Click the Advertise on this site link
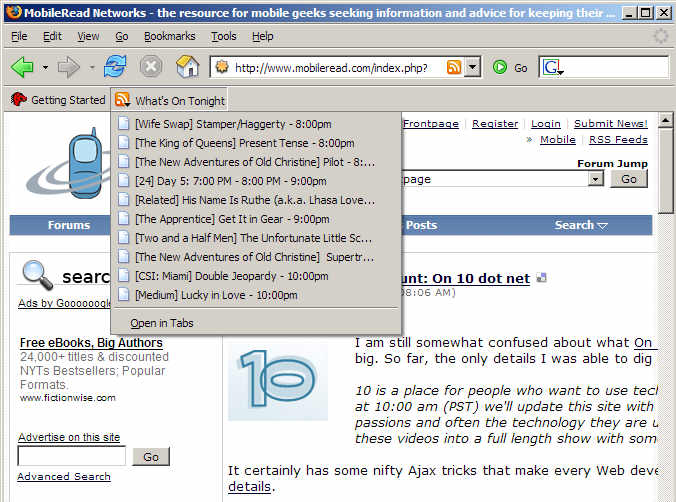This screenshot has width=676, height=502. tap(69, 437)
